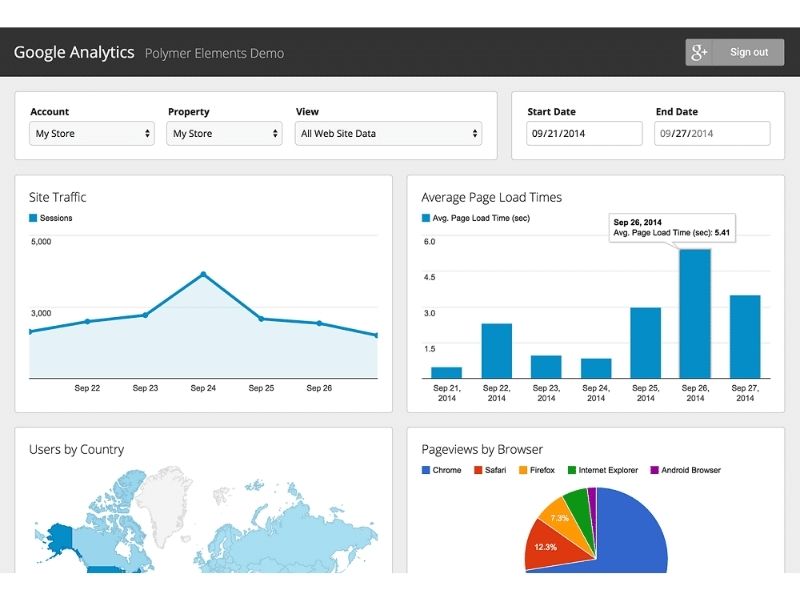Click the Sep 22 data point on traffic line

(x=87, y=321)
